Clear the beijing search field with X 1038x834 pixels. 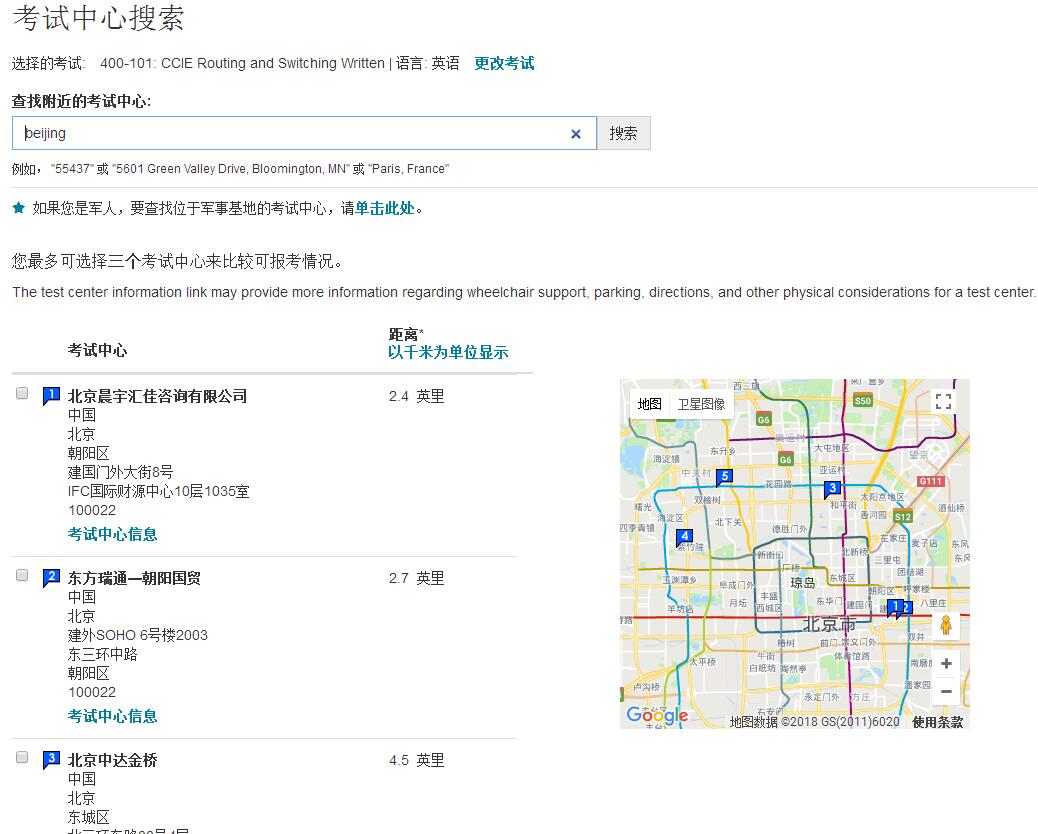575,134
